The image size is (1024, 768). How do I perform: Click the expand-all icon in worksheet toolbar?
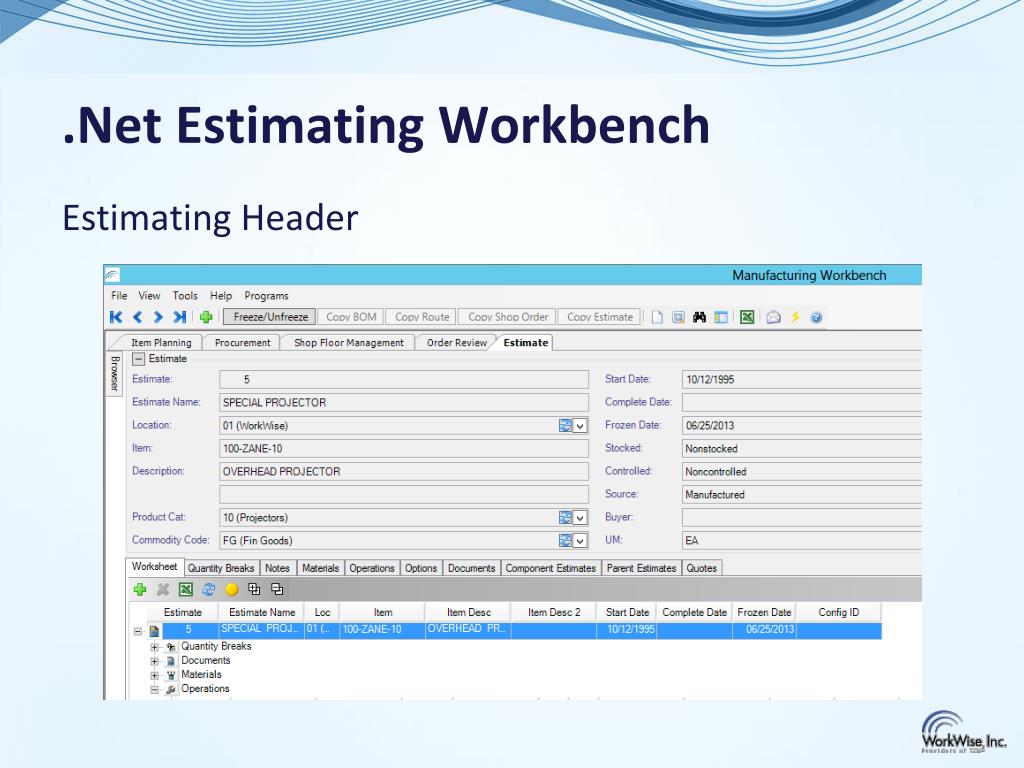[254, 590]
